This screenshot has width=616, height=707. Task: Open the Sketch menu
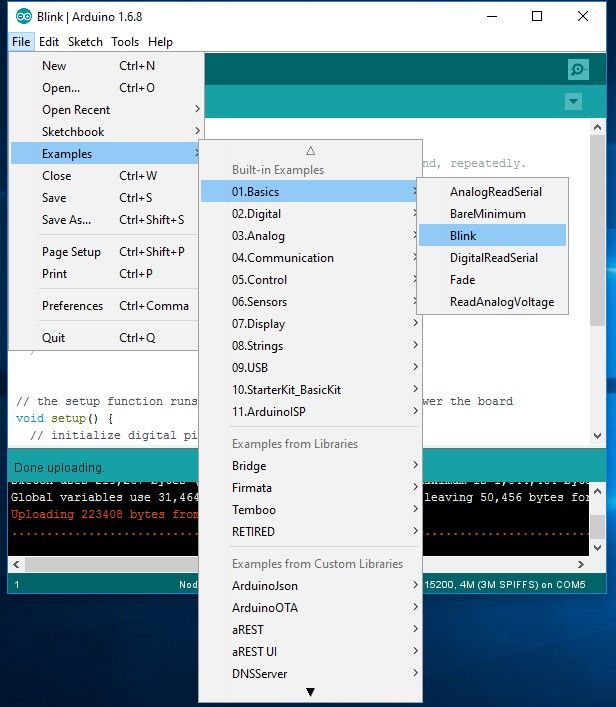[85, 42]
